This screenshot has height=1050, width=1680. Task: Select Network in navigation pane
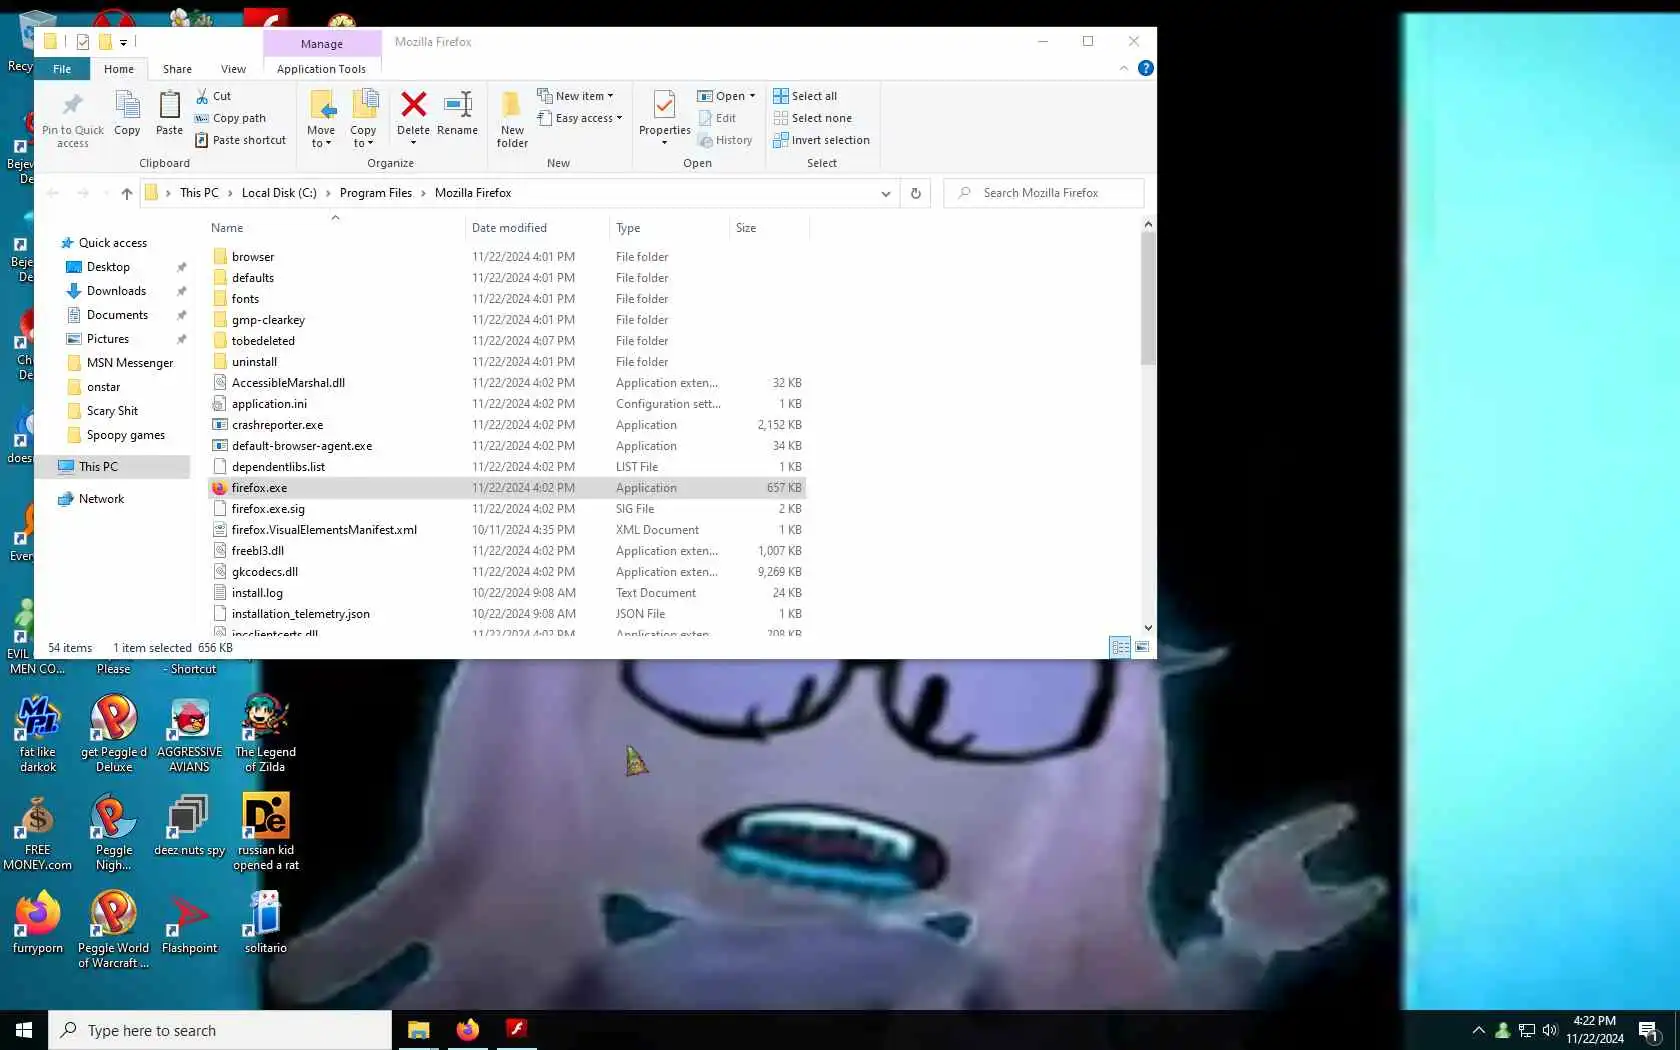click(x=101, y=499)
